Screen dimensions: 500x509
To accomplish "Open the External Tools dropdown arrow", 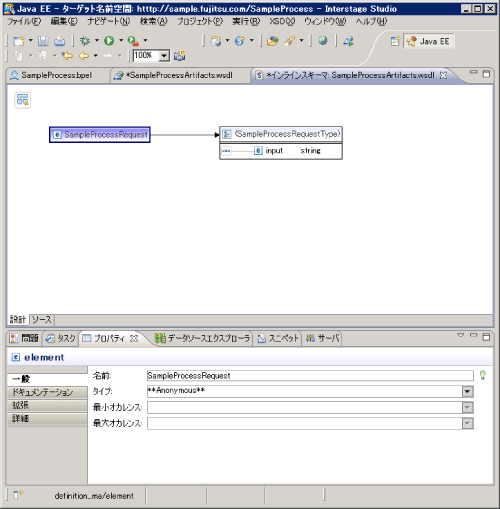I will pos(145,41).
